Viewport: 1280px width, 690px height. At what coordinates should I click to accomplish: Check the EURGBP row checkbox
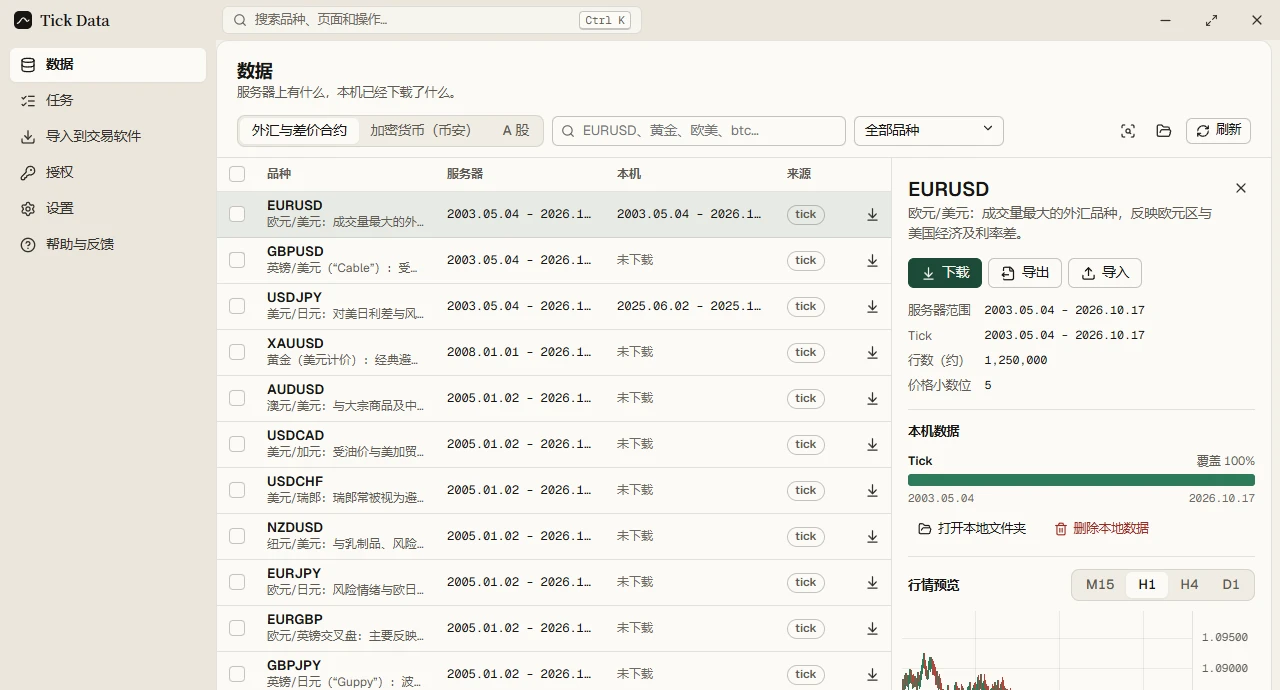pyautogui.click(x=237, y=628)
